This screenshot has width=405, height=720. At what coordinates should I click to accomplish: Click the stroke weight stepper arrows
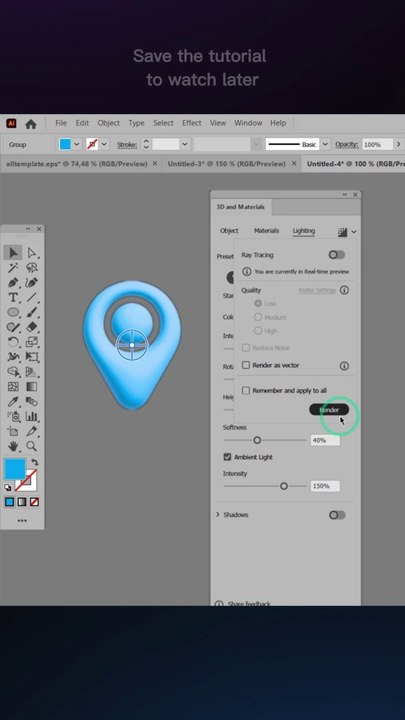click(146, 144)
